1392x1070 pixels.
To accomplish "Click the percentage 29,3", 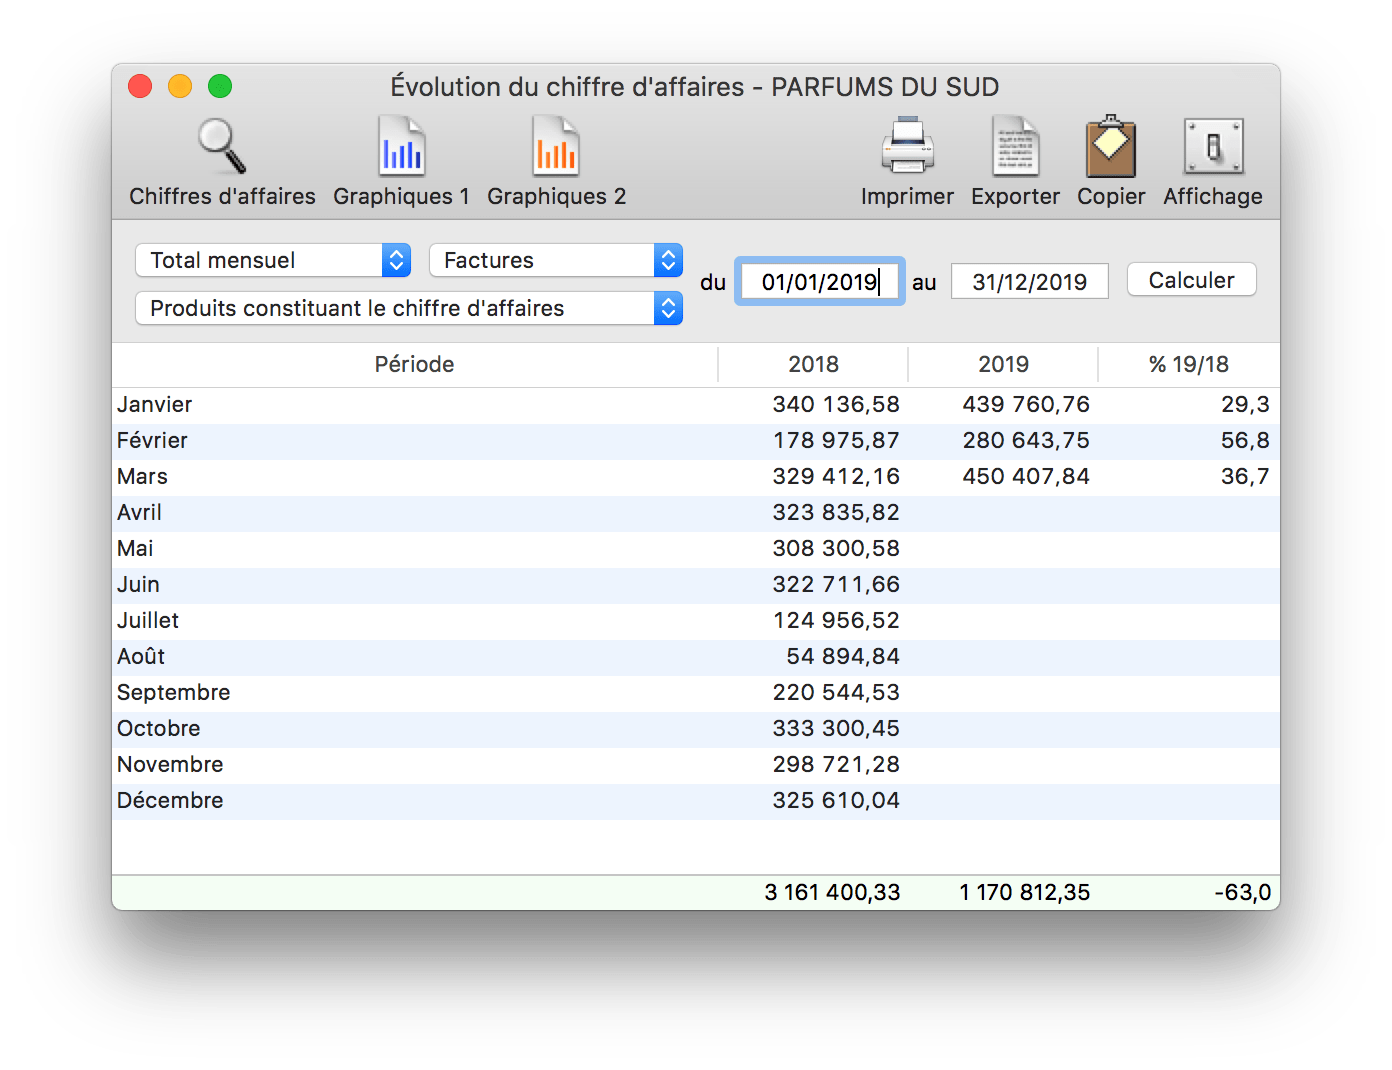I will [1245, 404].
